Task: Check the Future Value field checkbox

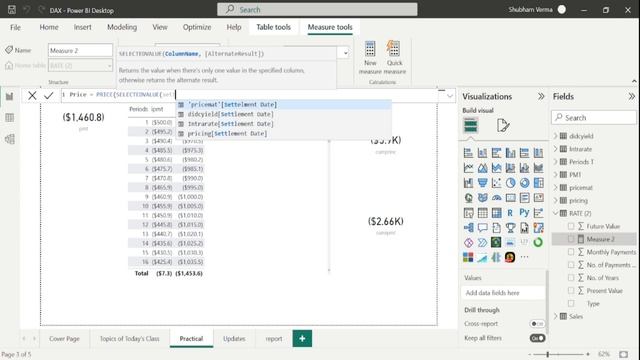Action: [x=571, y=226]
